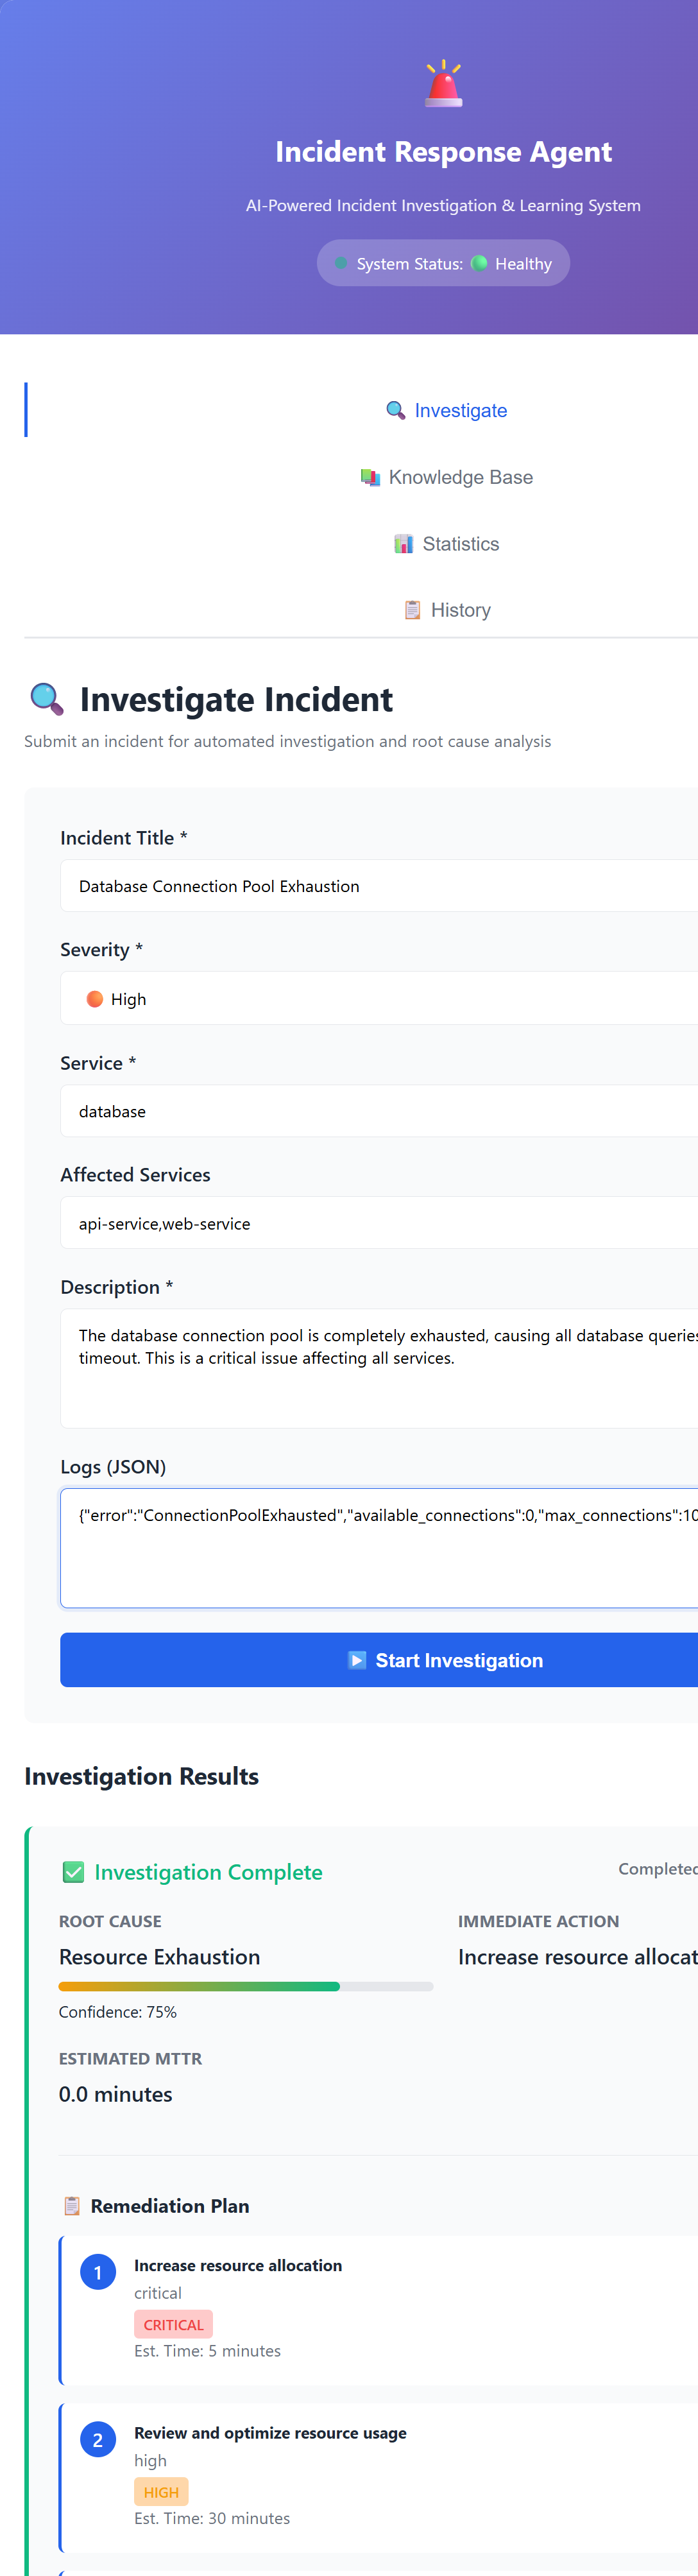Click the confidence progress bar
This screenshot has height=2576, width=698.
pyautogui.click(x=246, y=1986)
